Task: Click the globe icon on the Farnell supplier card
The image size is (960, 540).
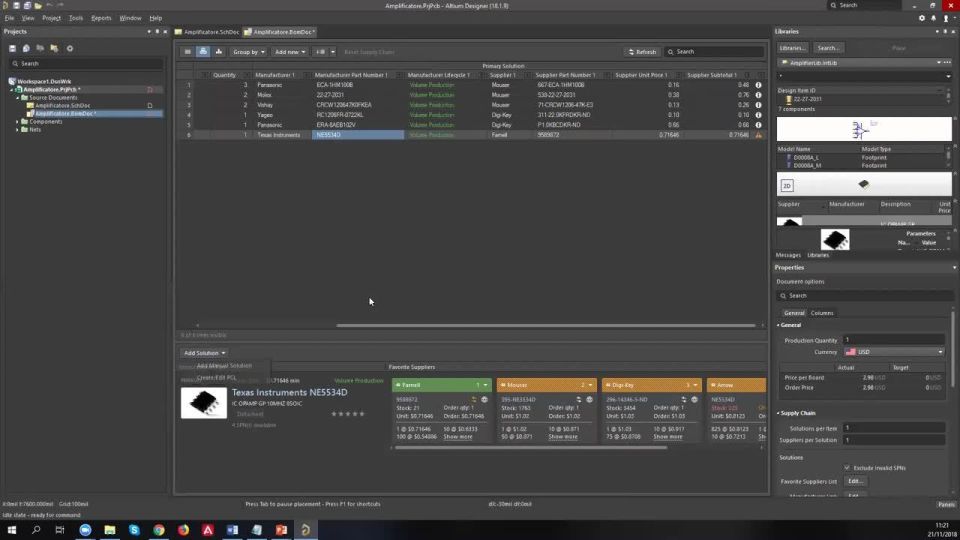Action: (484, 400)
